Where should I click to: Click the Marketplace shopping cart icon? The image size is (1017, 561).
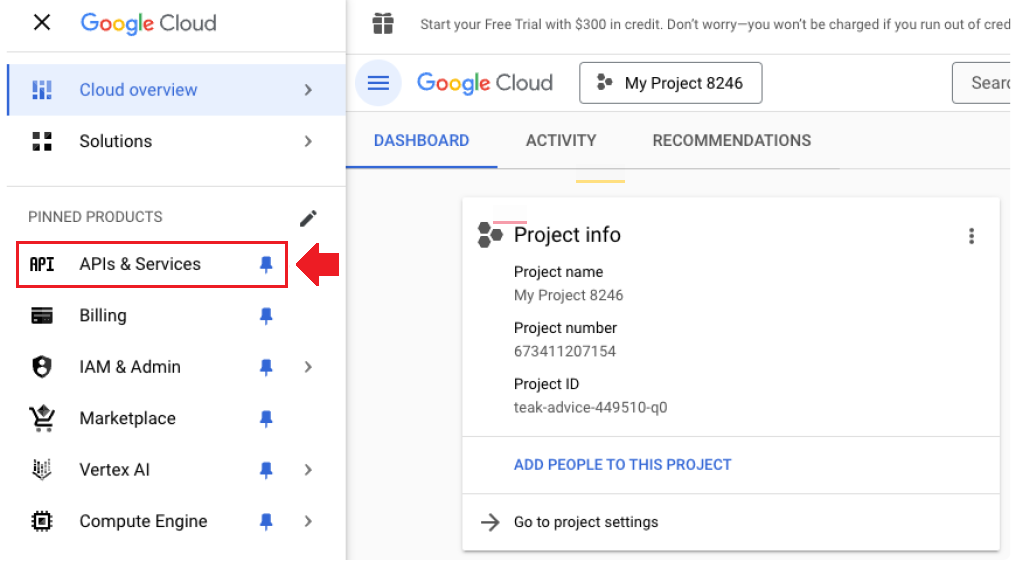42,418
